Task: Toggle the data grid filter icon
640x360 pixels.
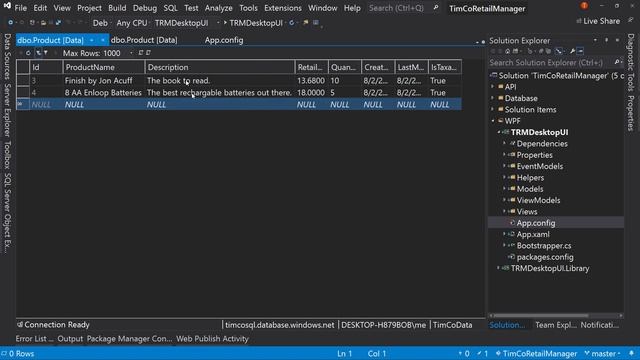Action: click(38, 53)
